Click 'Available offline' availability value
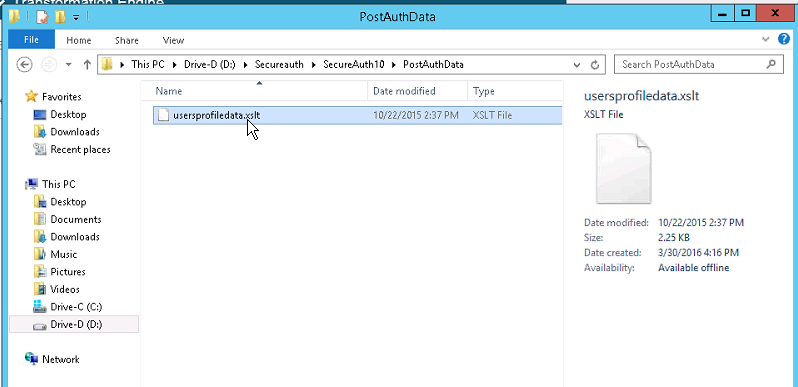The image size is (798, 387). point(694,268)
